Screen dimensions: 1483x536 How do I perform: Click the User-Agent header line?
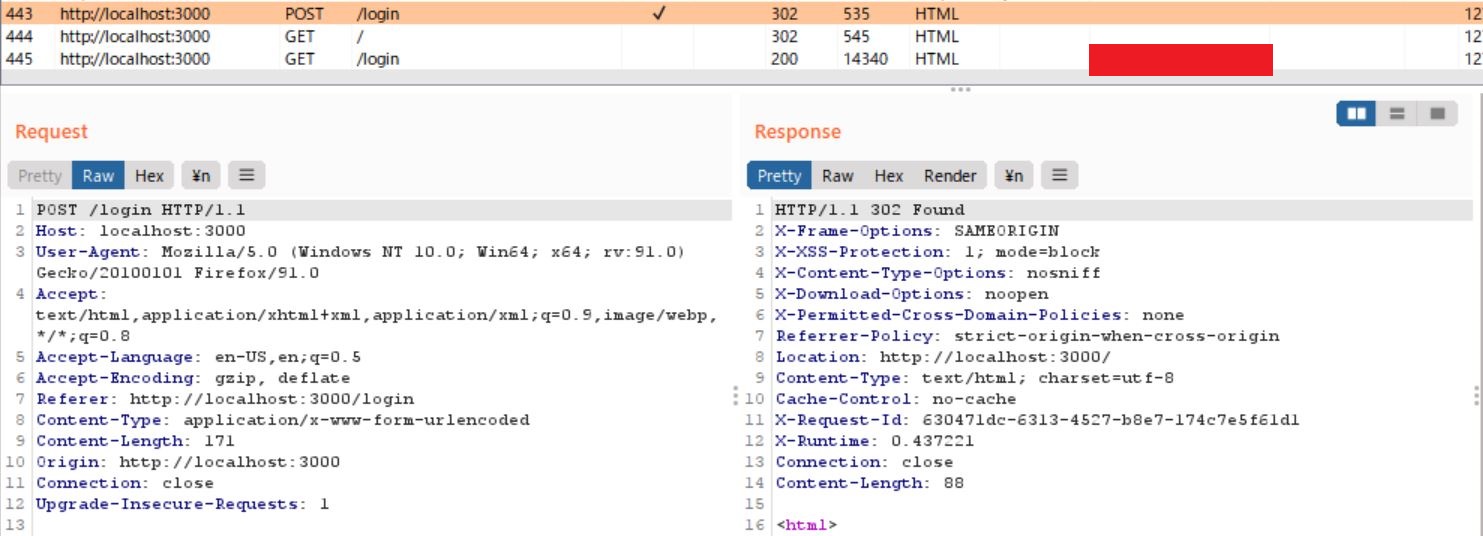[x=360, y=262]
